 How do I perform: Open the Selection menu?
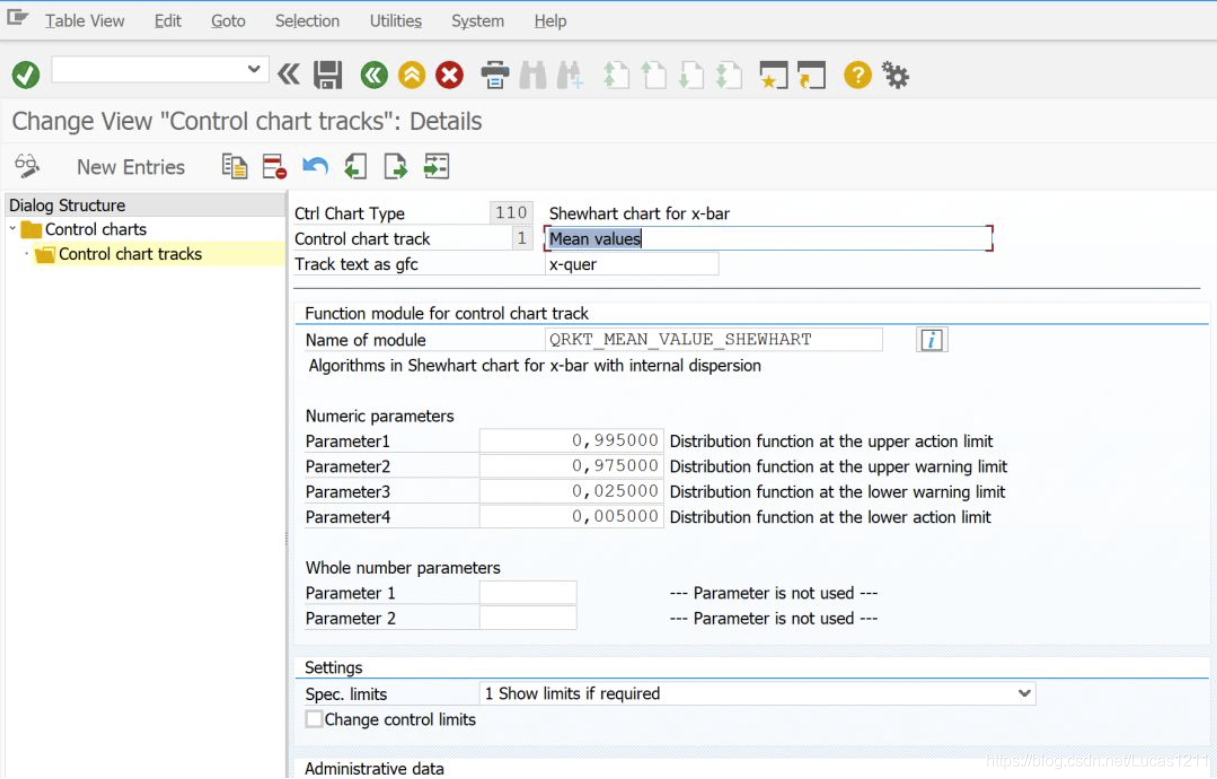pos(307,20)
